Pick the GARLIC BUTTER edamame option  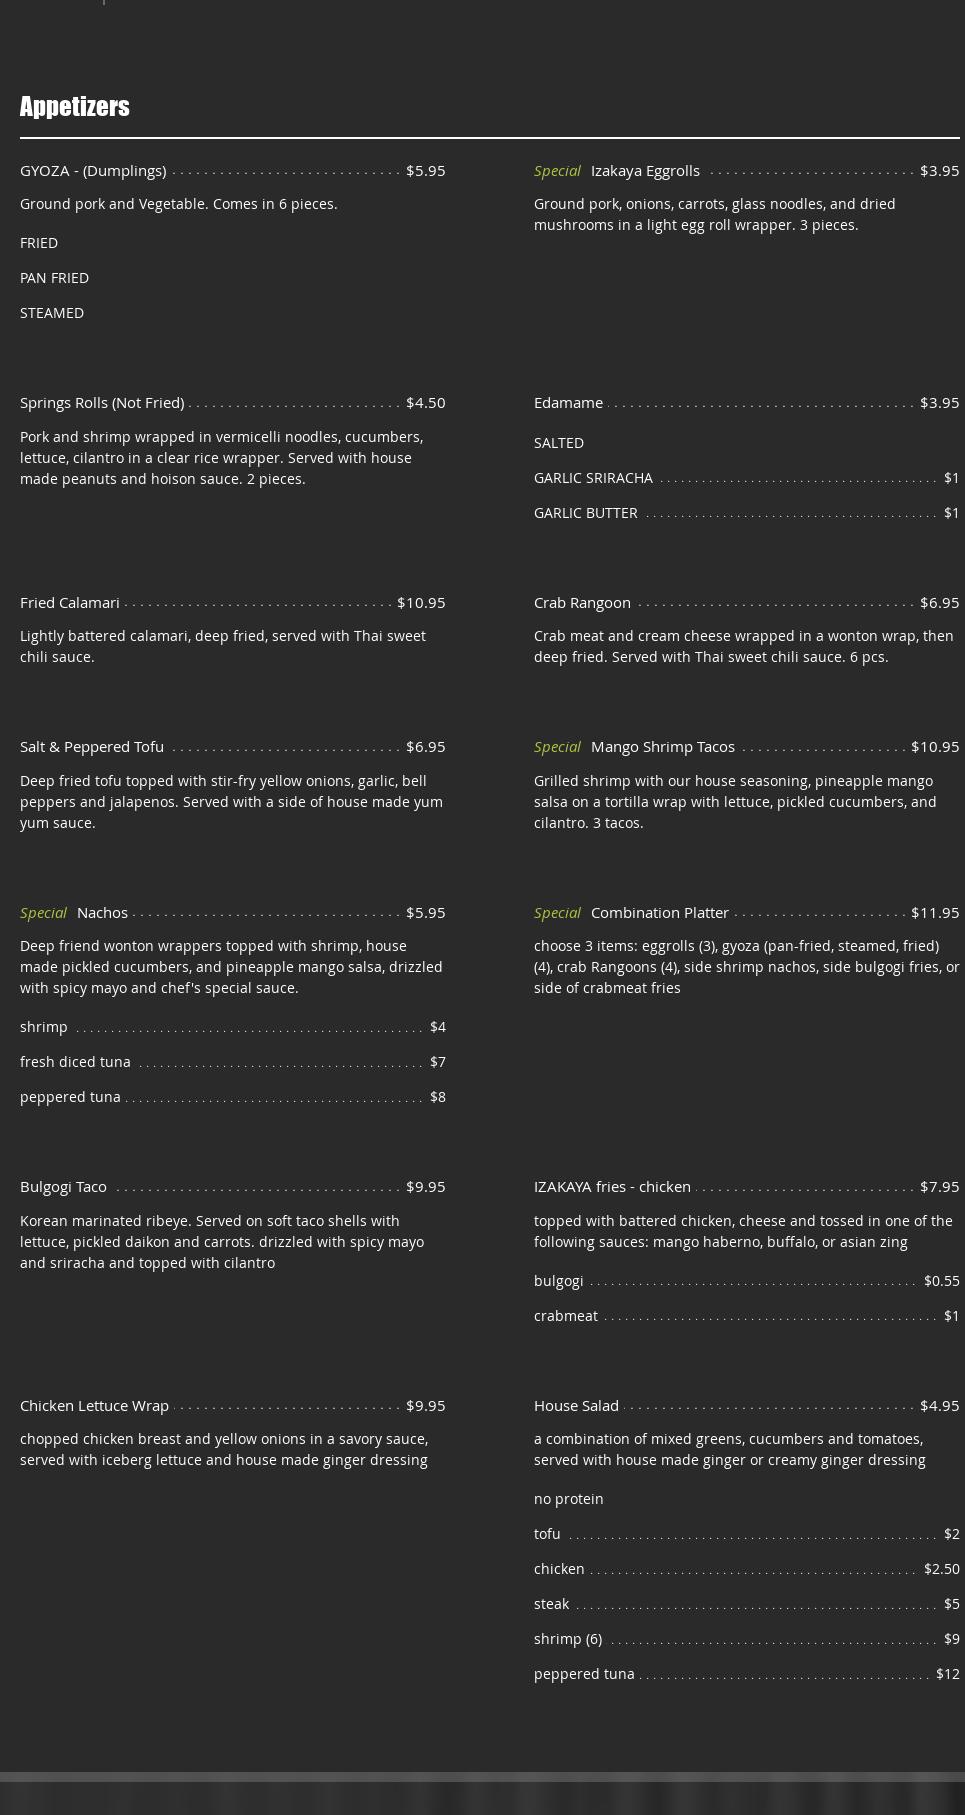(585, 513)
